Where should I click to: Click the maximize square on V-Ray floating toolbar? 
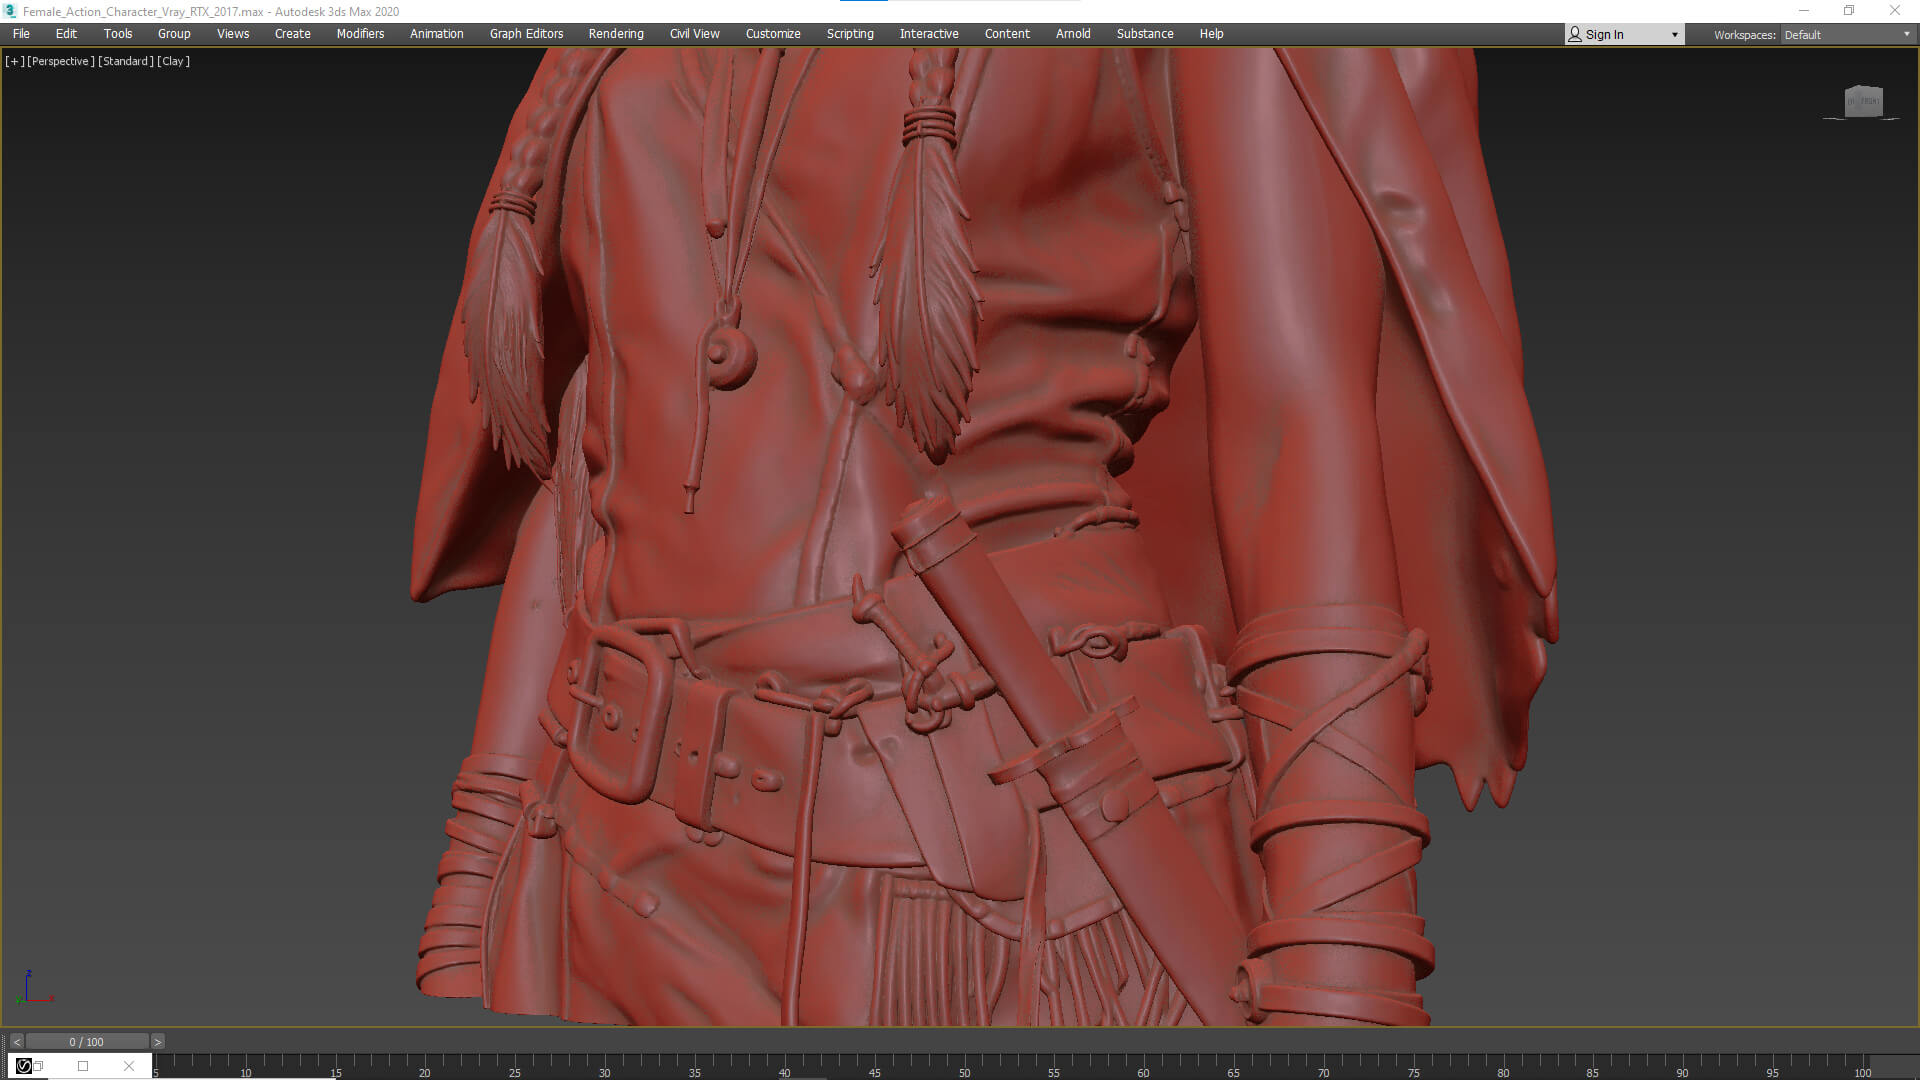coord(83,1066)
